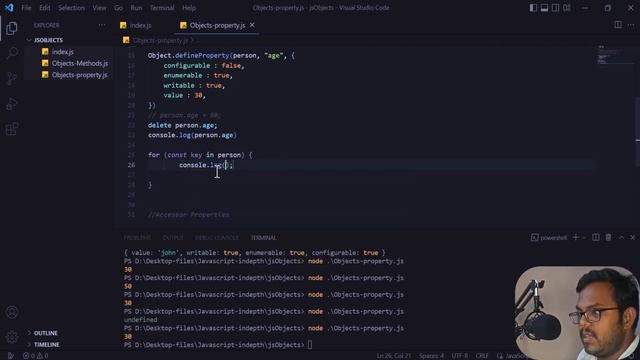Select the TERMINAL panel tab
This screenshot has height=360, width=640.
coord(263,238)
